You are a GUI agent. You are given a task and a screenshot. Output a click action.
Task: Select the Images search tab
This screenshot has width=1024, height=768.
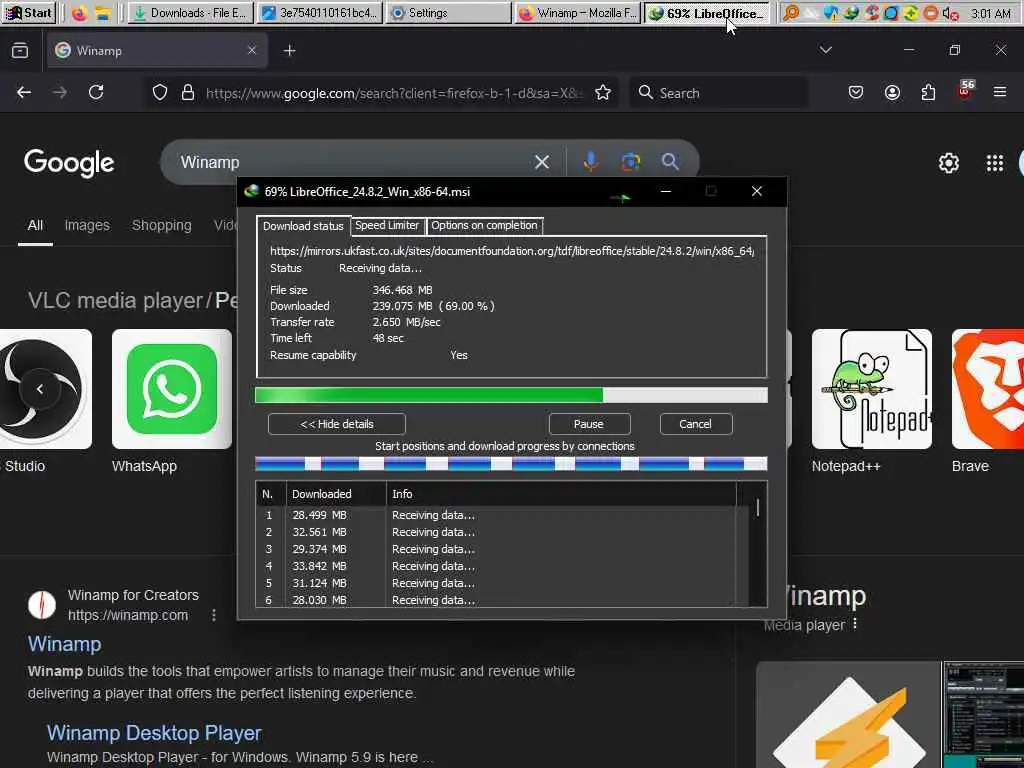click(87, 225)
